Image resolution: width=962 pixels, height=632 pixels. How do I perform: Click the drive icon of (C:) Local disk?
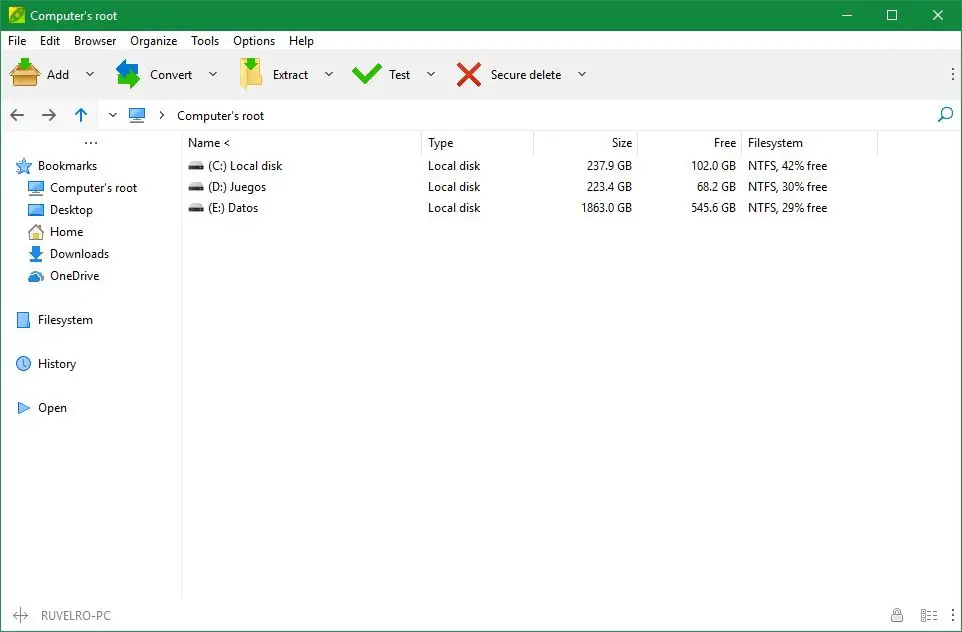pyautogui.click(x=196, y=166)
